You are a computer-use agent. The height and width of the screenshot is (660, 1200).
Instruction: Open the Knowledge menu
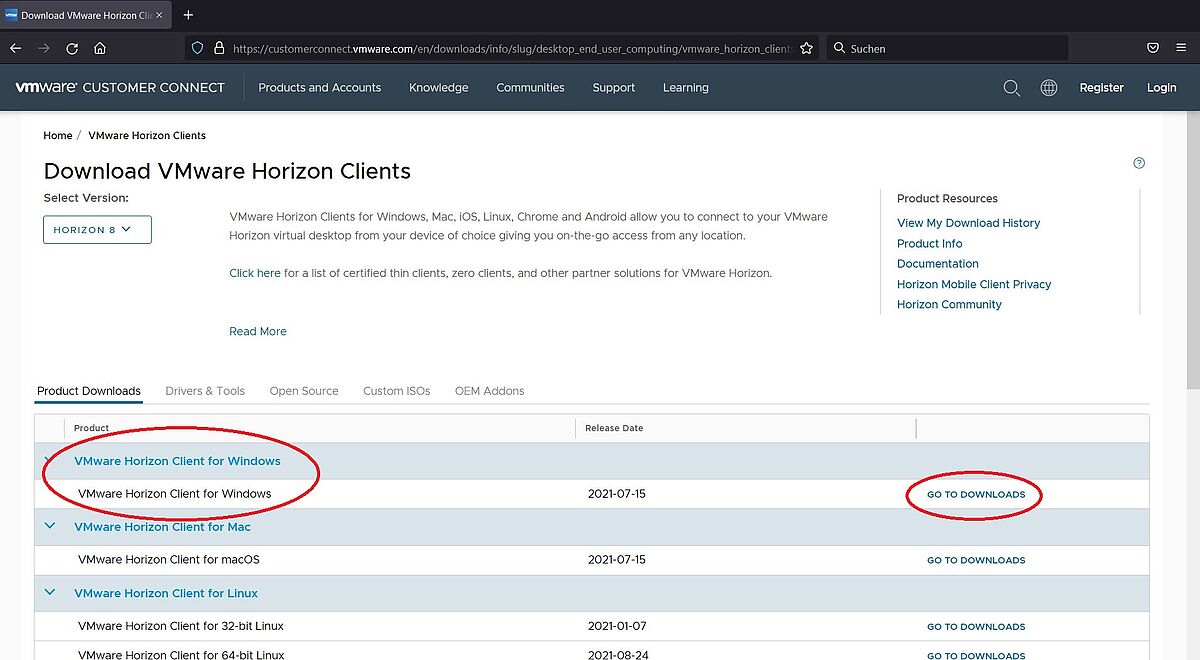439,88
